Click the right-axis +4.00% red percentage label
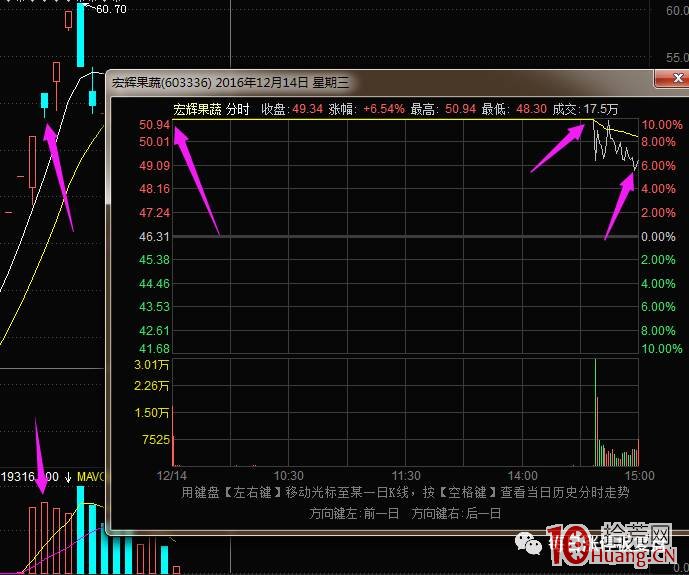The height and width of the screenshot is (575, 689). [x=658, y=189]
